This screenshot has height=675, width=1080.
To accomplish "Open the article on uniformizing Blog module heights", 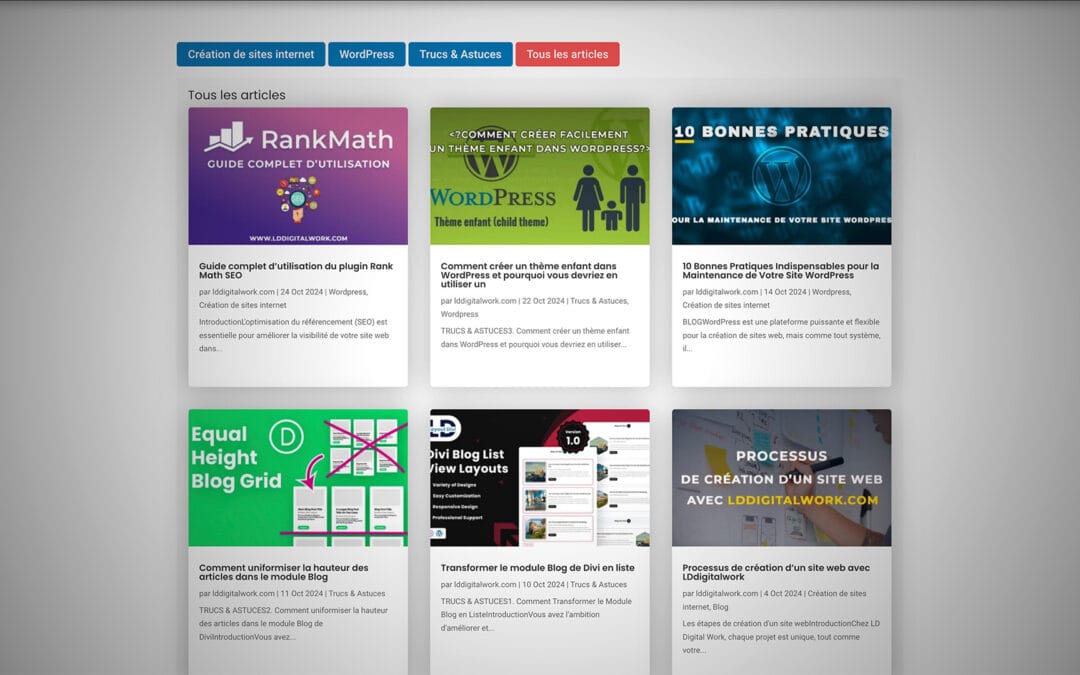I will [x=292, y=571].
